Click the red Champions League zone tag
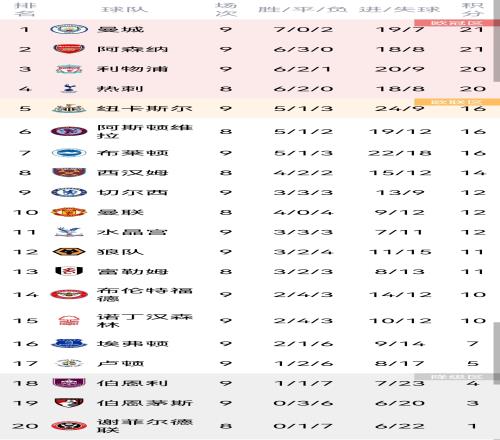Viewport: 500px width, 440px height. click(x=455, y=23)
